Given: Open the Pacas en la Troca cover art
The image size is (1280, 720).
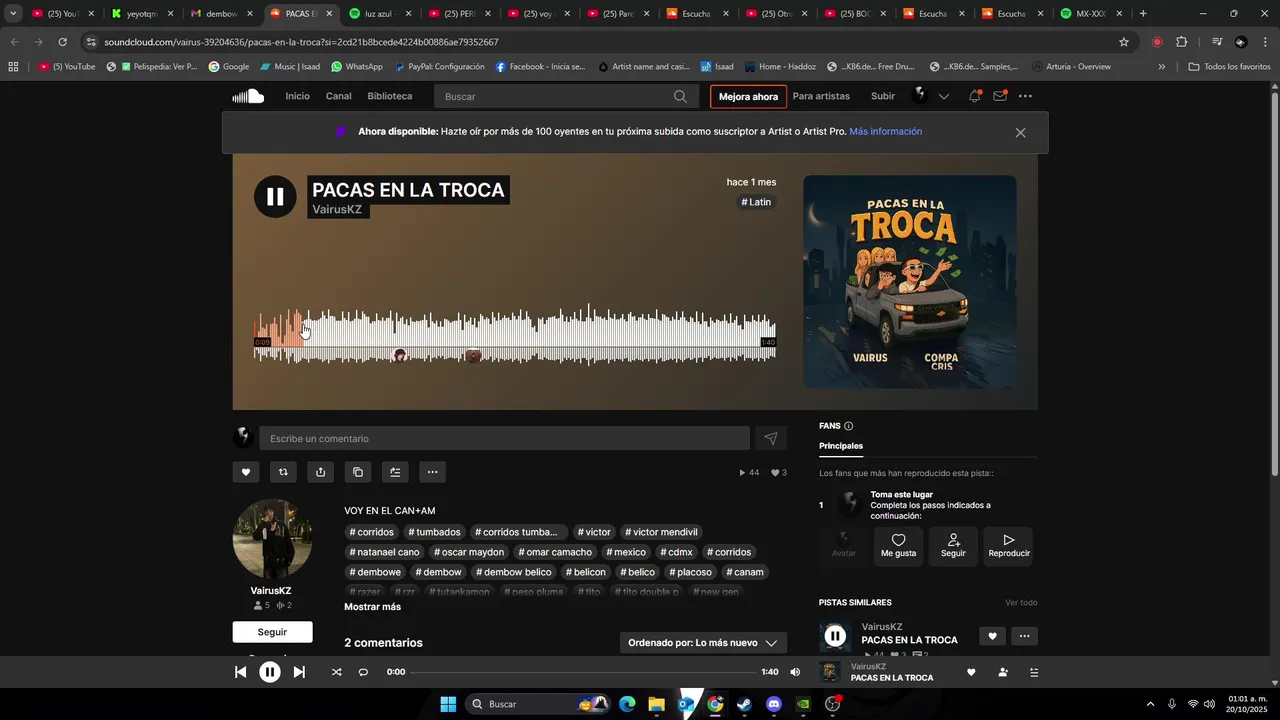Looking at the screenshot, I should (x=910, y=282).
